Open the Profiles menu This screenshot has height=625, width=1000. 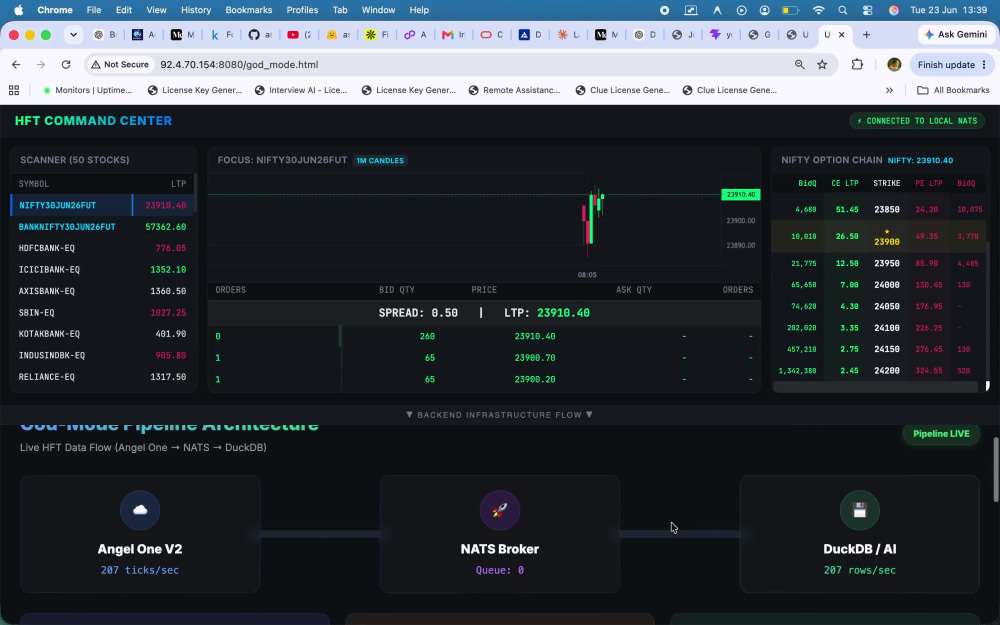click(302, 10)
